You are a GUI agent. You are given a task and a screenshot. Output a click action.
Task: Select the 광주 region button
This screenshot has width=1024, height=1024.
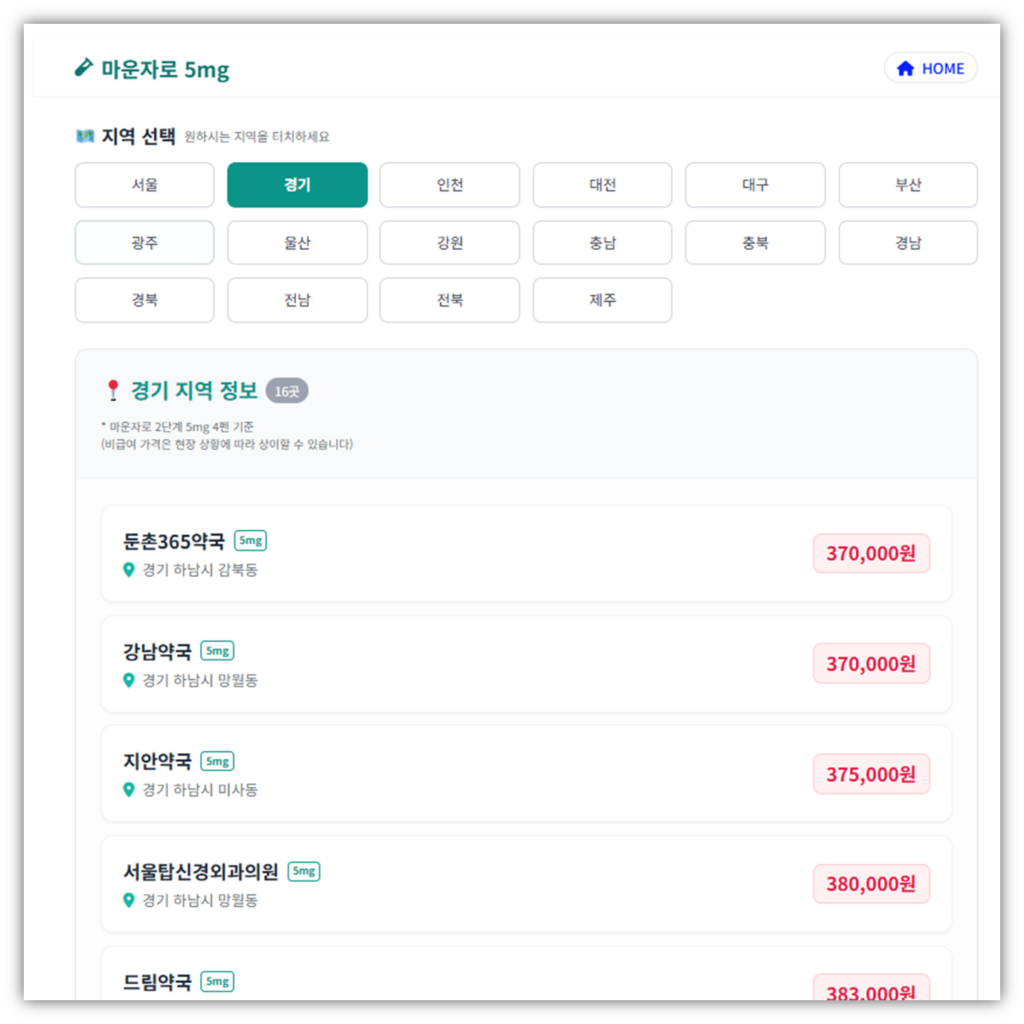(144, 242)
